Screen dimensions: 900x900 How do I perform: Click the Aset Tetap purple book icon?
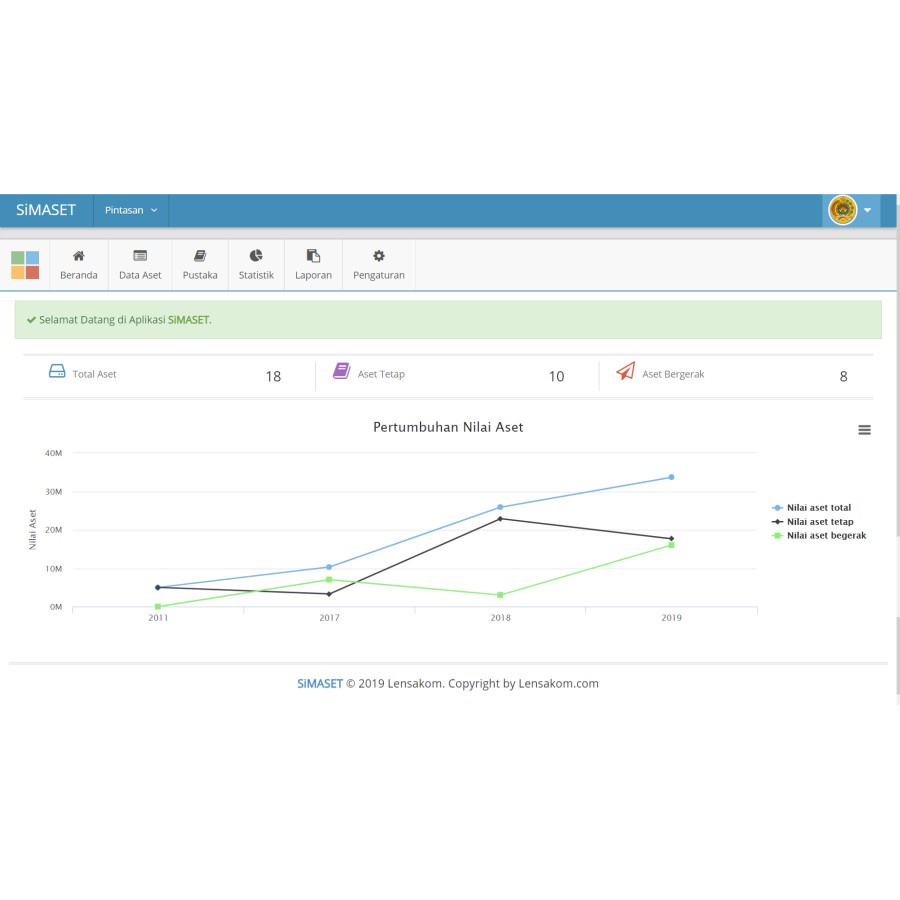tap(341, 371)
